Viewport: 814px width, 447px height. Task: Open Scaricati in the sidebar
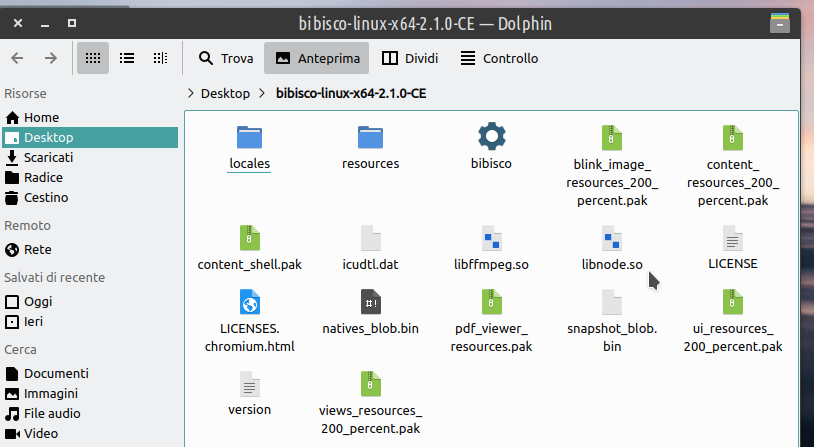[x=90, y=157]
